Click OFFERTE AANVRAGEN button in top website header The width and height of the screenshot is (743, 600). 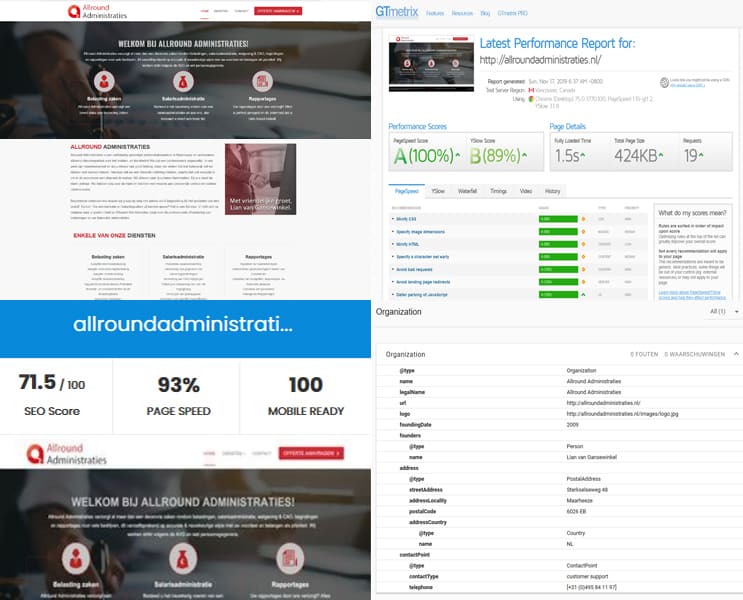point(278,11)
